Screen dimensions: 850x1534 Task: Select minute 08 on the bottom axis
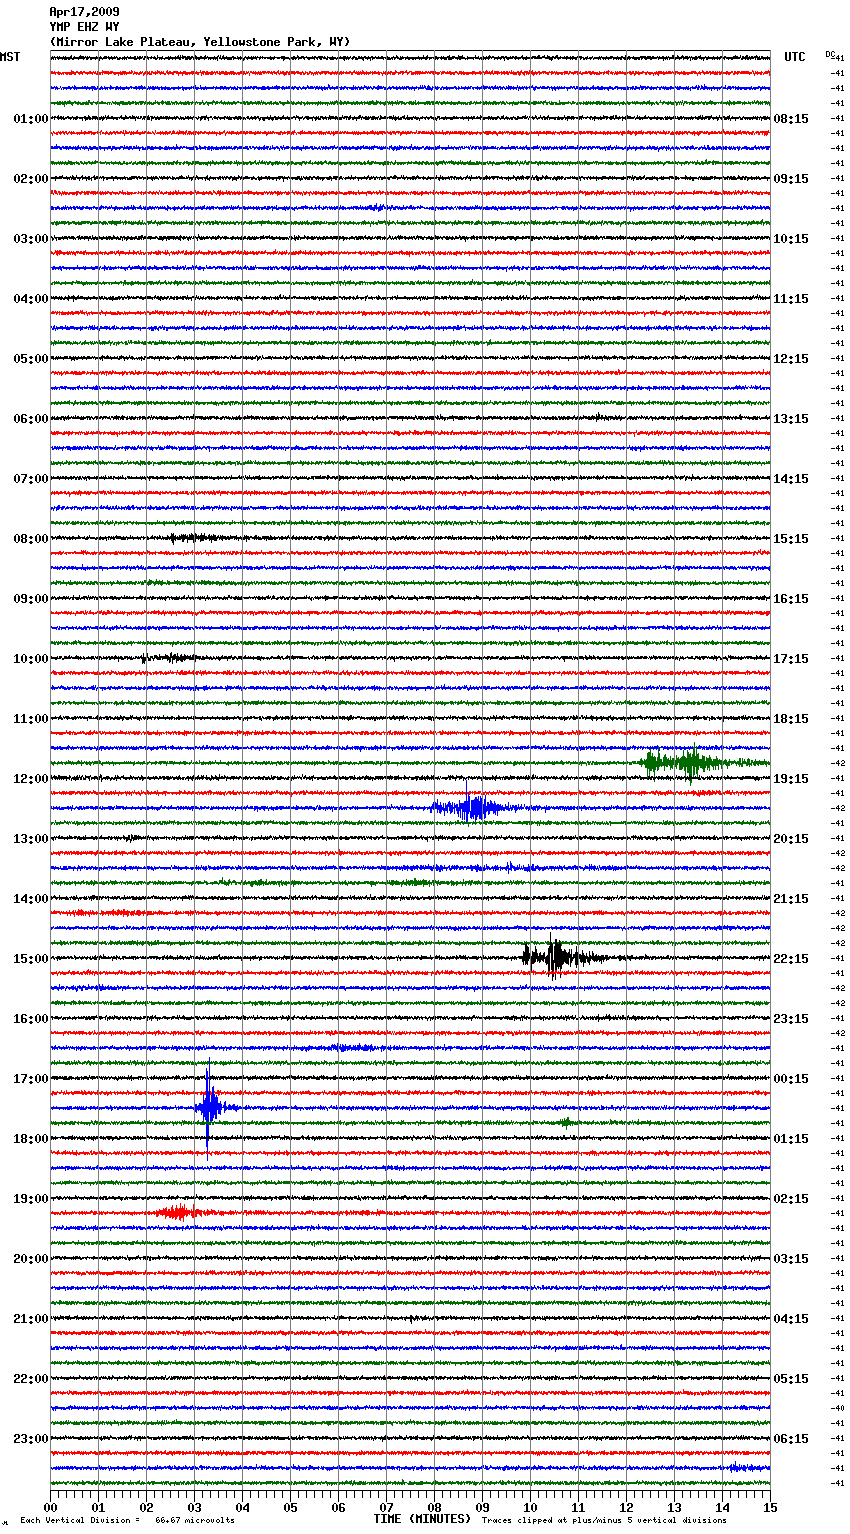tap(434, 1507)
